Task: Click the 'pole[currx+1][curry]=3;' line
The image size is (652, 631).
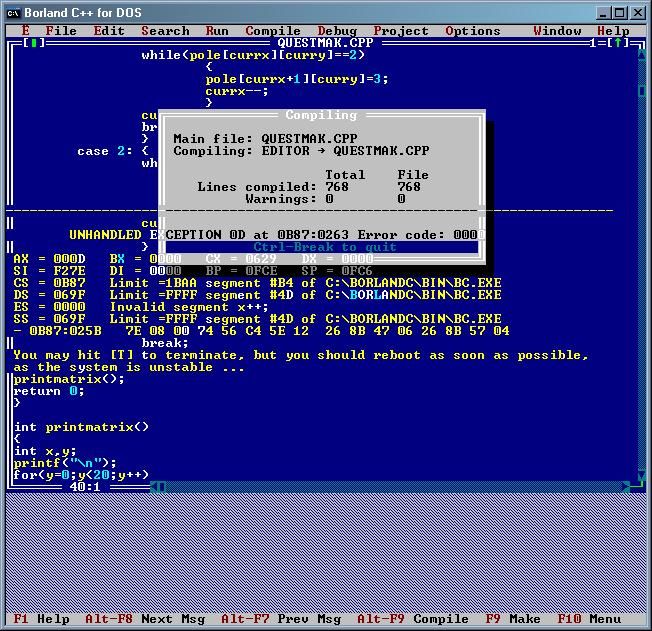Action: pos(297,79)
